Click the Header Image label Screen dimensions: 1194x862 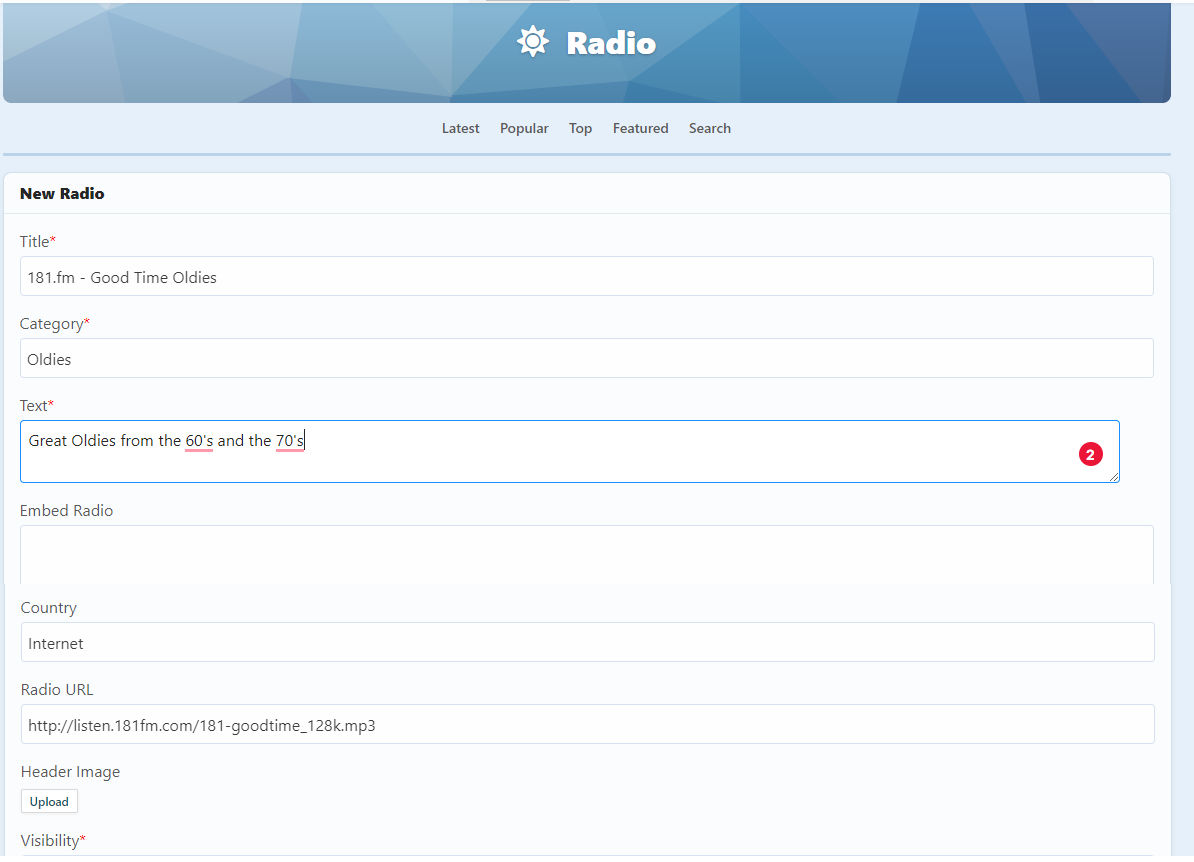pos(70,772)
